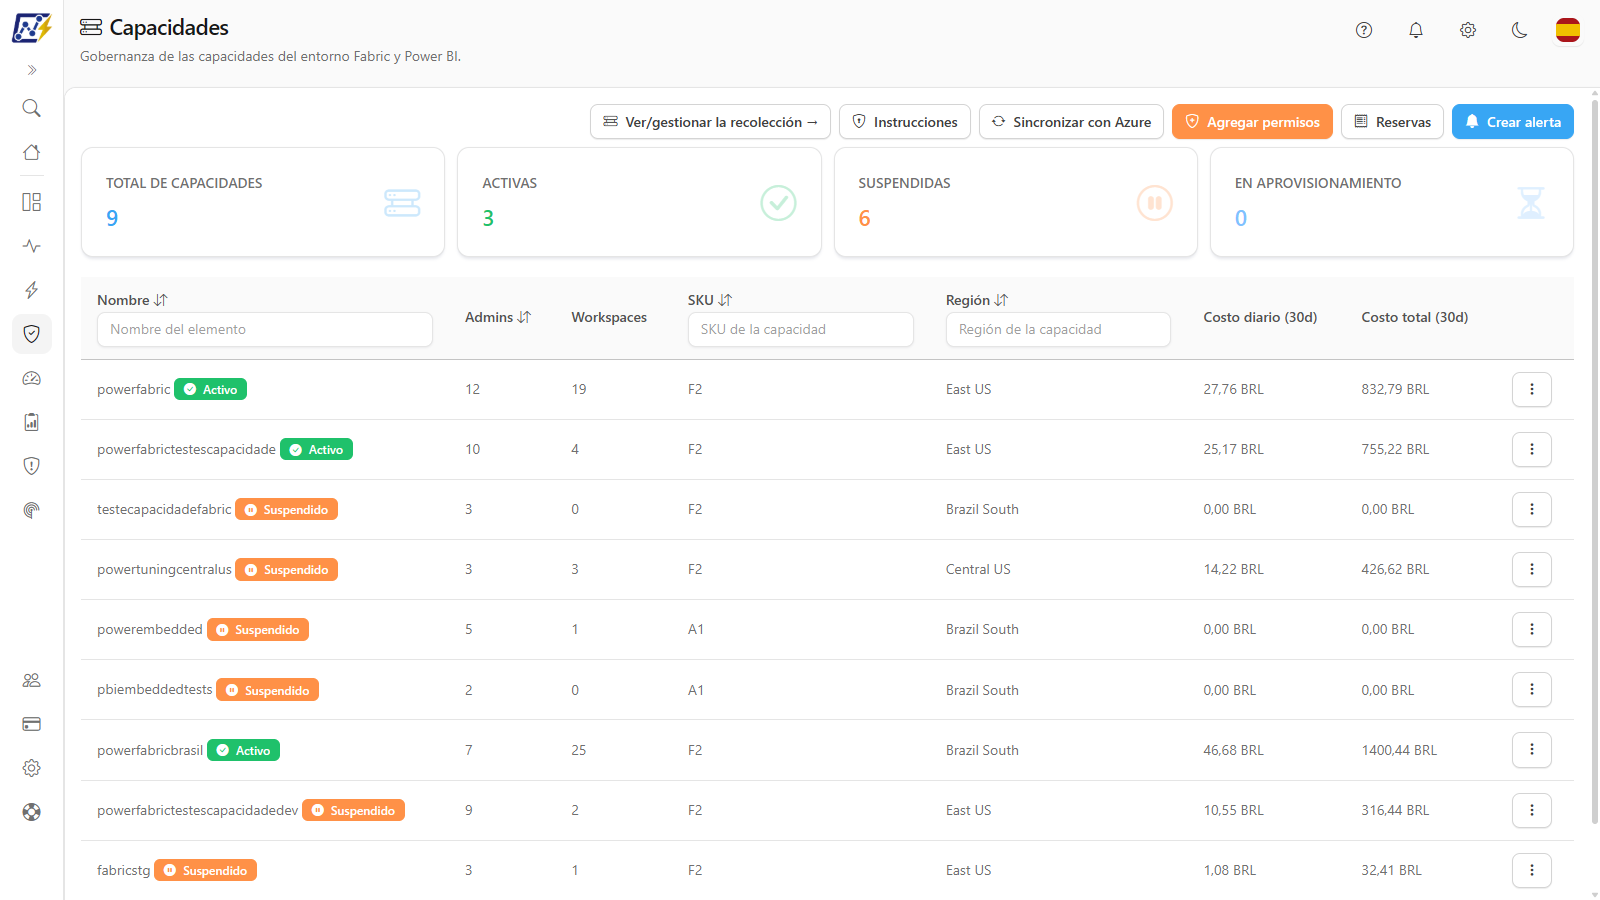This screenshot has width=1600, height=900.
Task: Open the shield alert icon in sidebar
Action: click(x=32, y=466)
